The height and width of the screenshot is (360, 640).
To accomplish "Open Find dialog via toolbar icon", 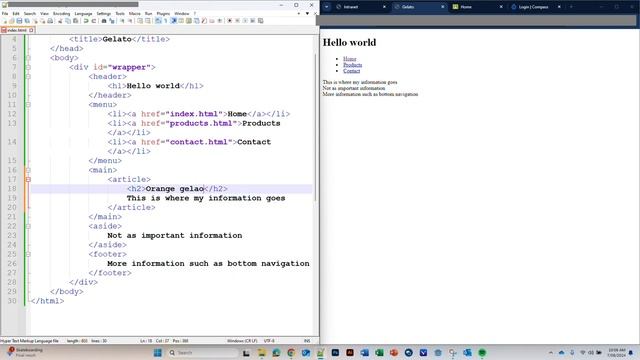I will click(104, 21).
